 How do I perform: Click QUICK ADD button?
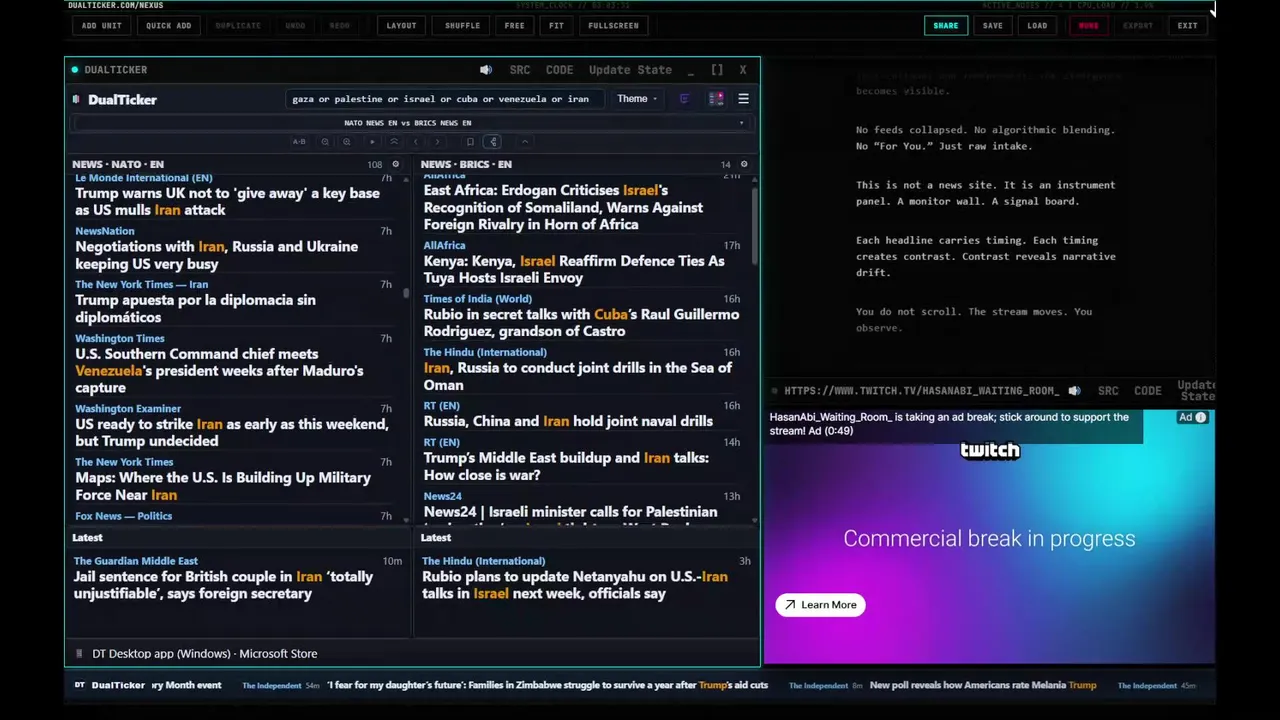[x=168, y=26]
